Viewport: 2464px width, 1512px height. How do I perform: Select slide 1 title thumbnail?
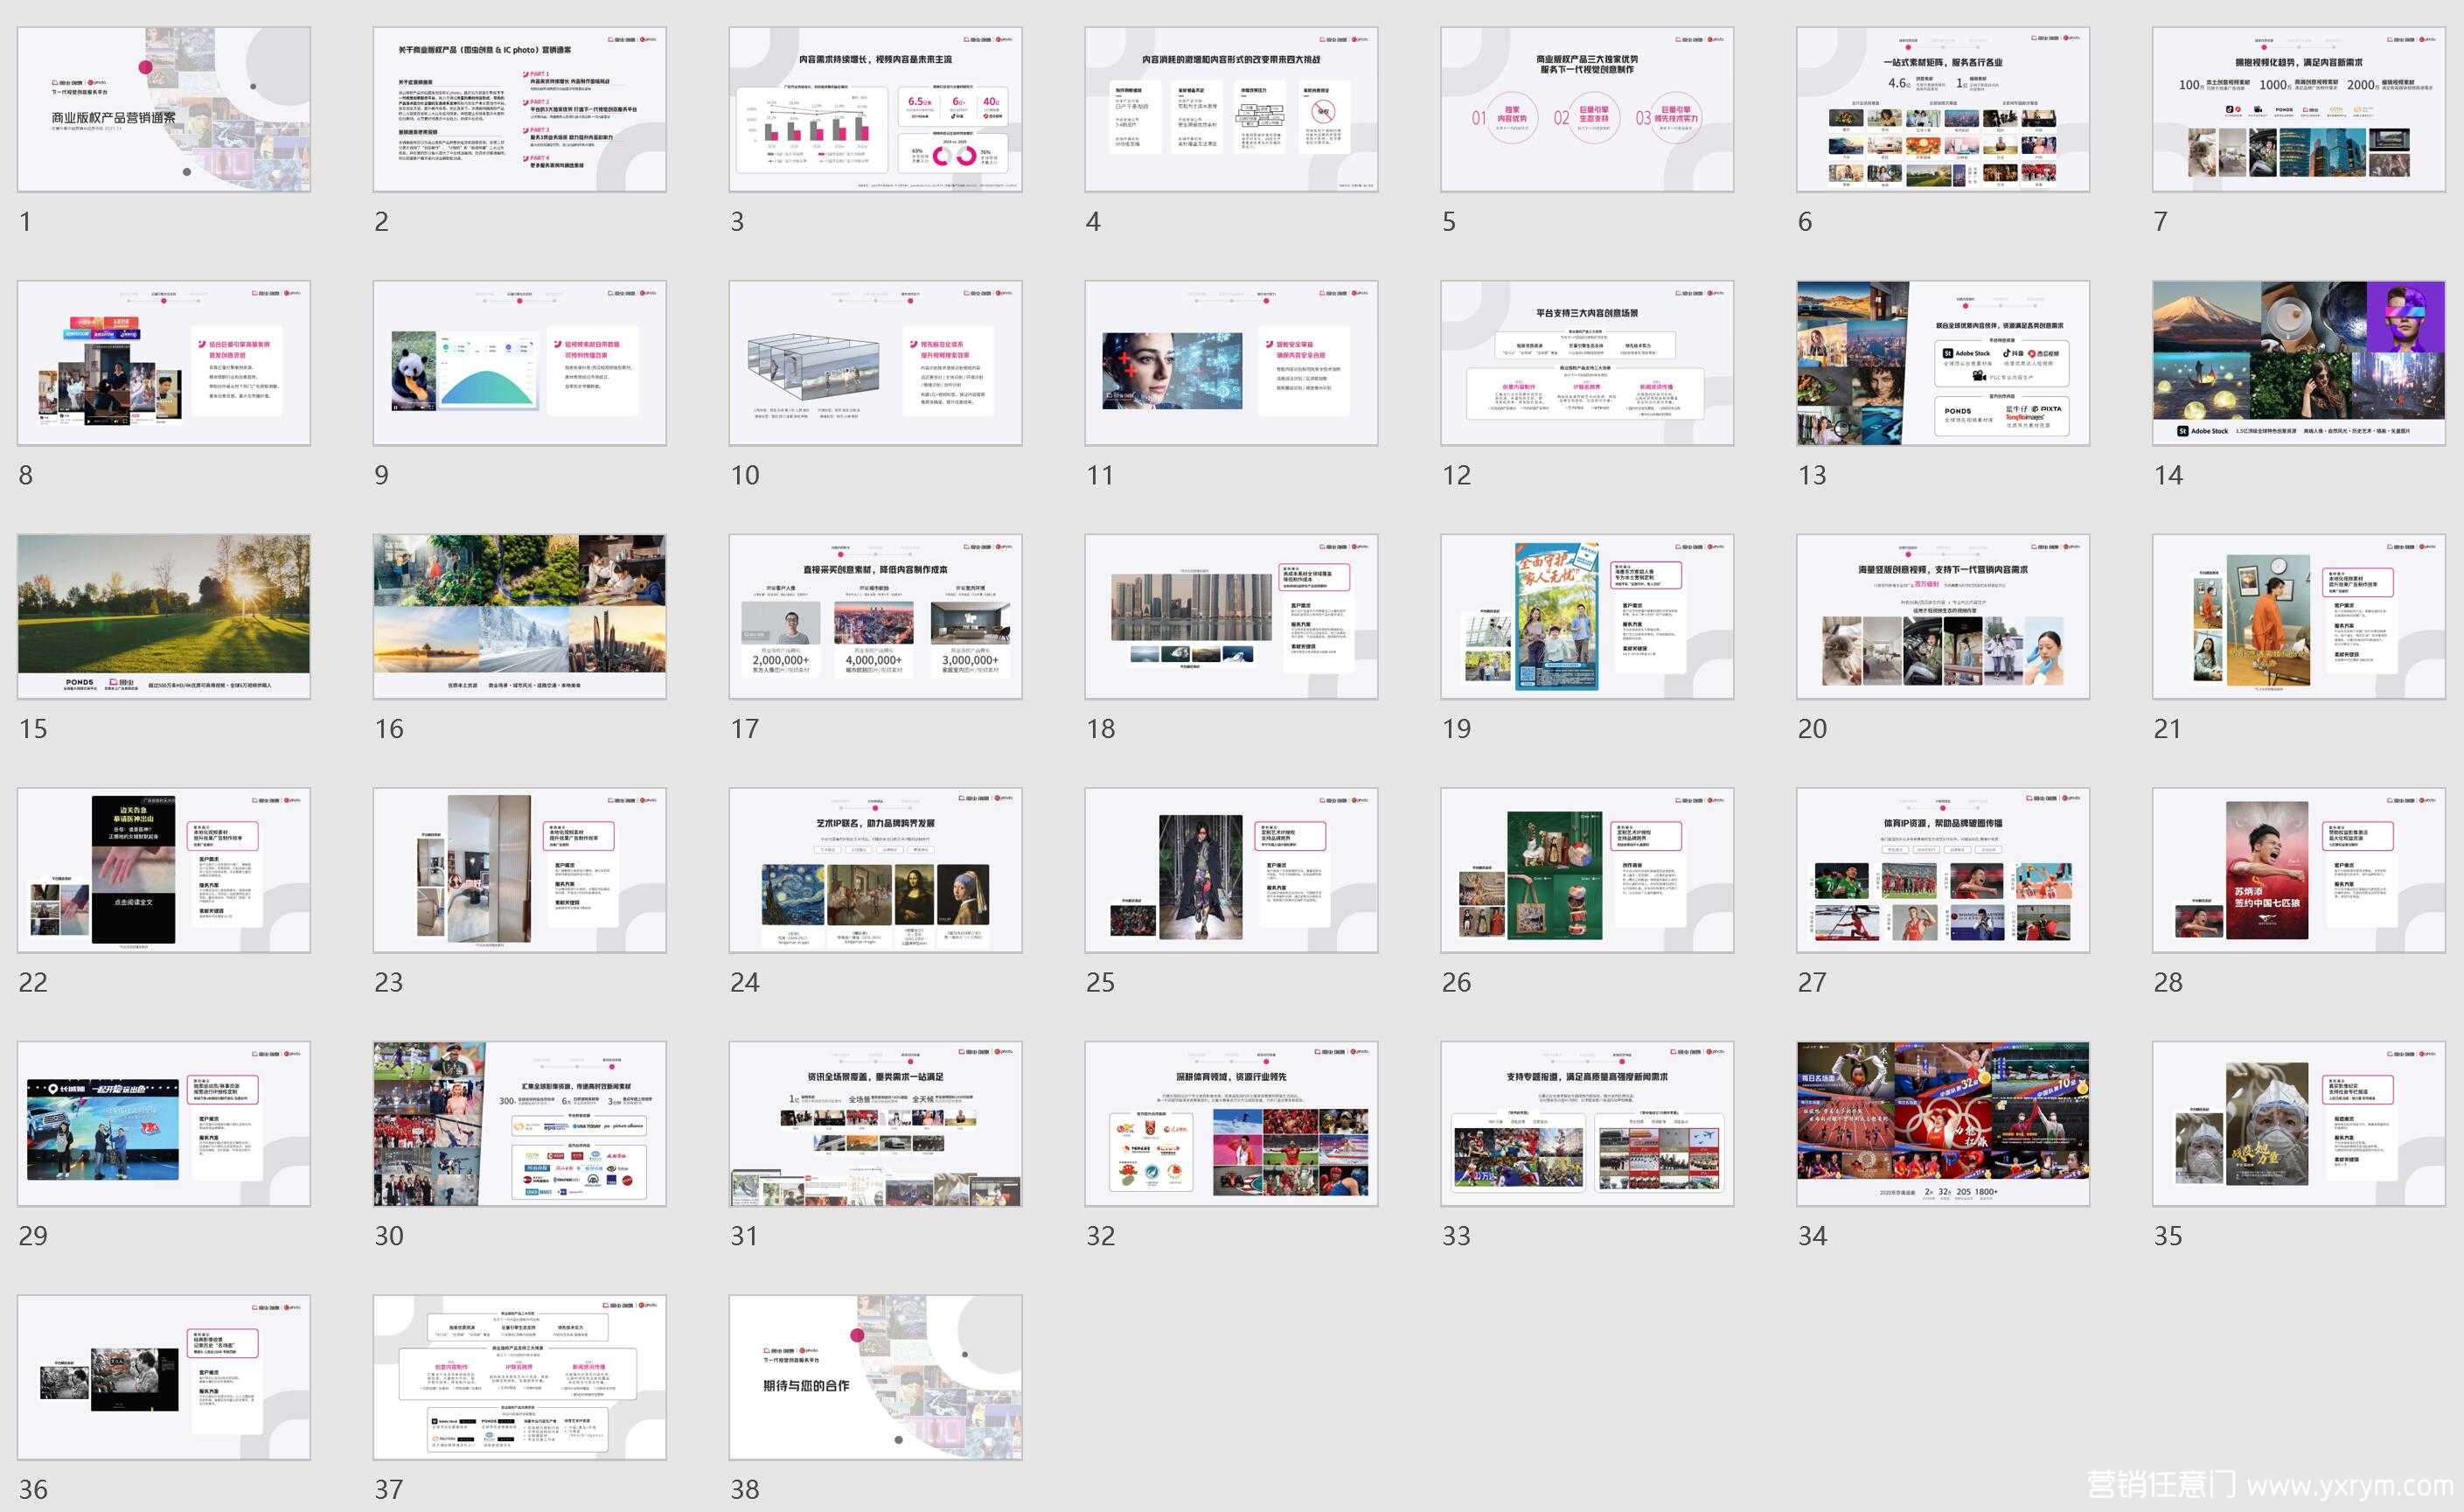(x=163, y=109)
